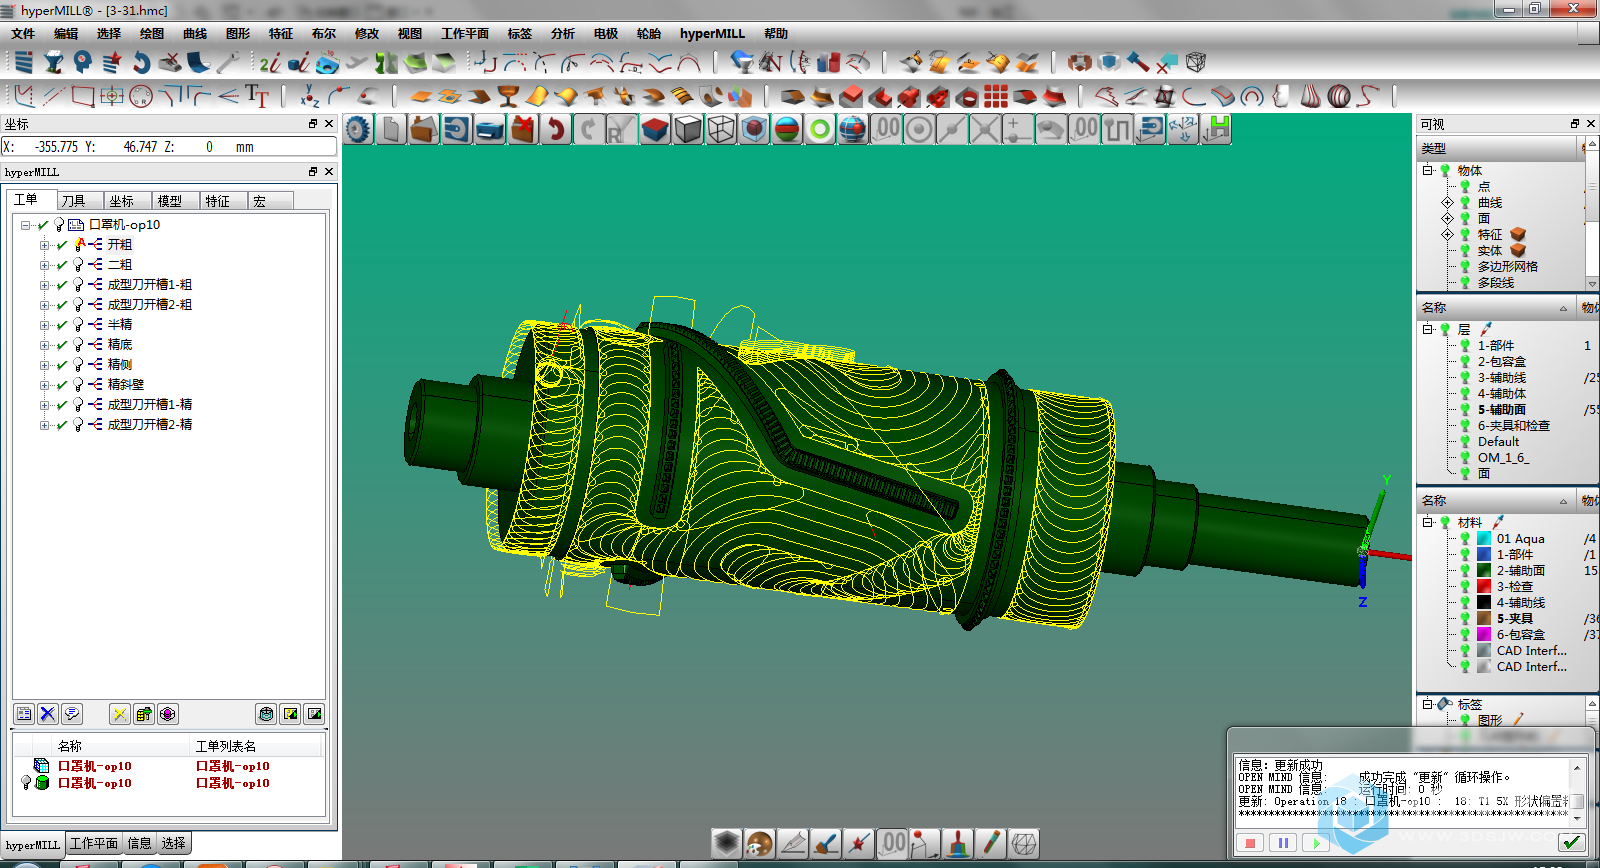1600x868 pixels.
Task: Expand the 开粗 job tree node
Action: click(x=44, y=244)
